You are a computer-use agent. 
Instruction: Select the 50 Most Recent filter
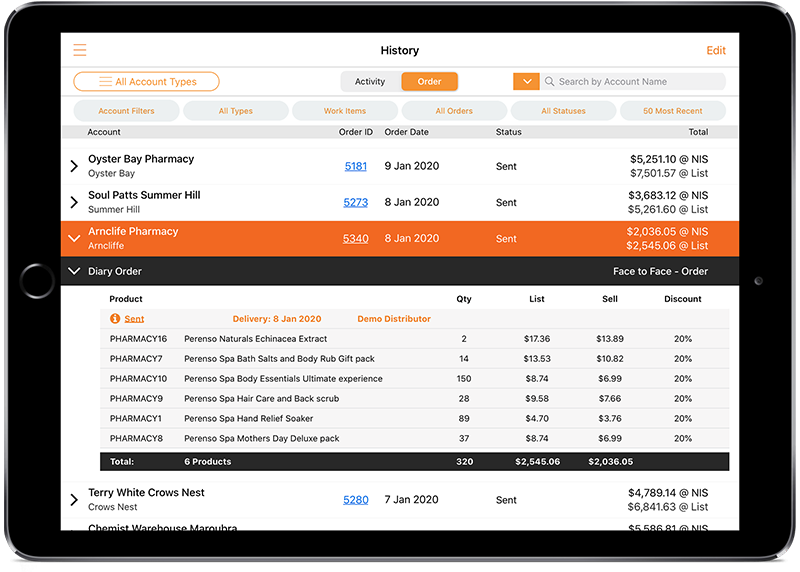tap(672, 111)
